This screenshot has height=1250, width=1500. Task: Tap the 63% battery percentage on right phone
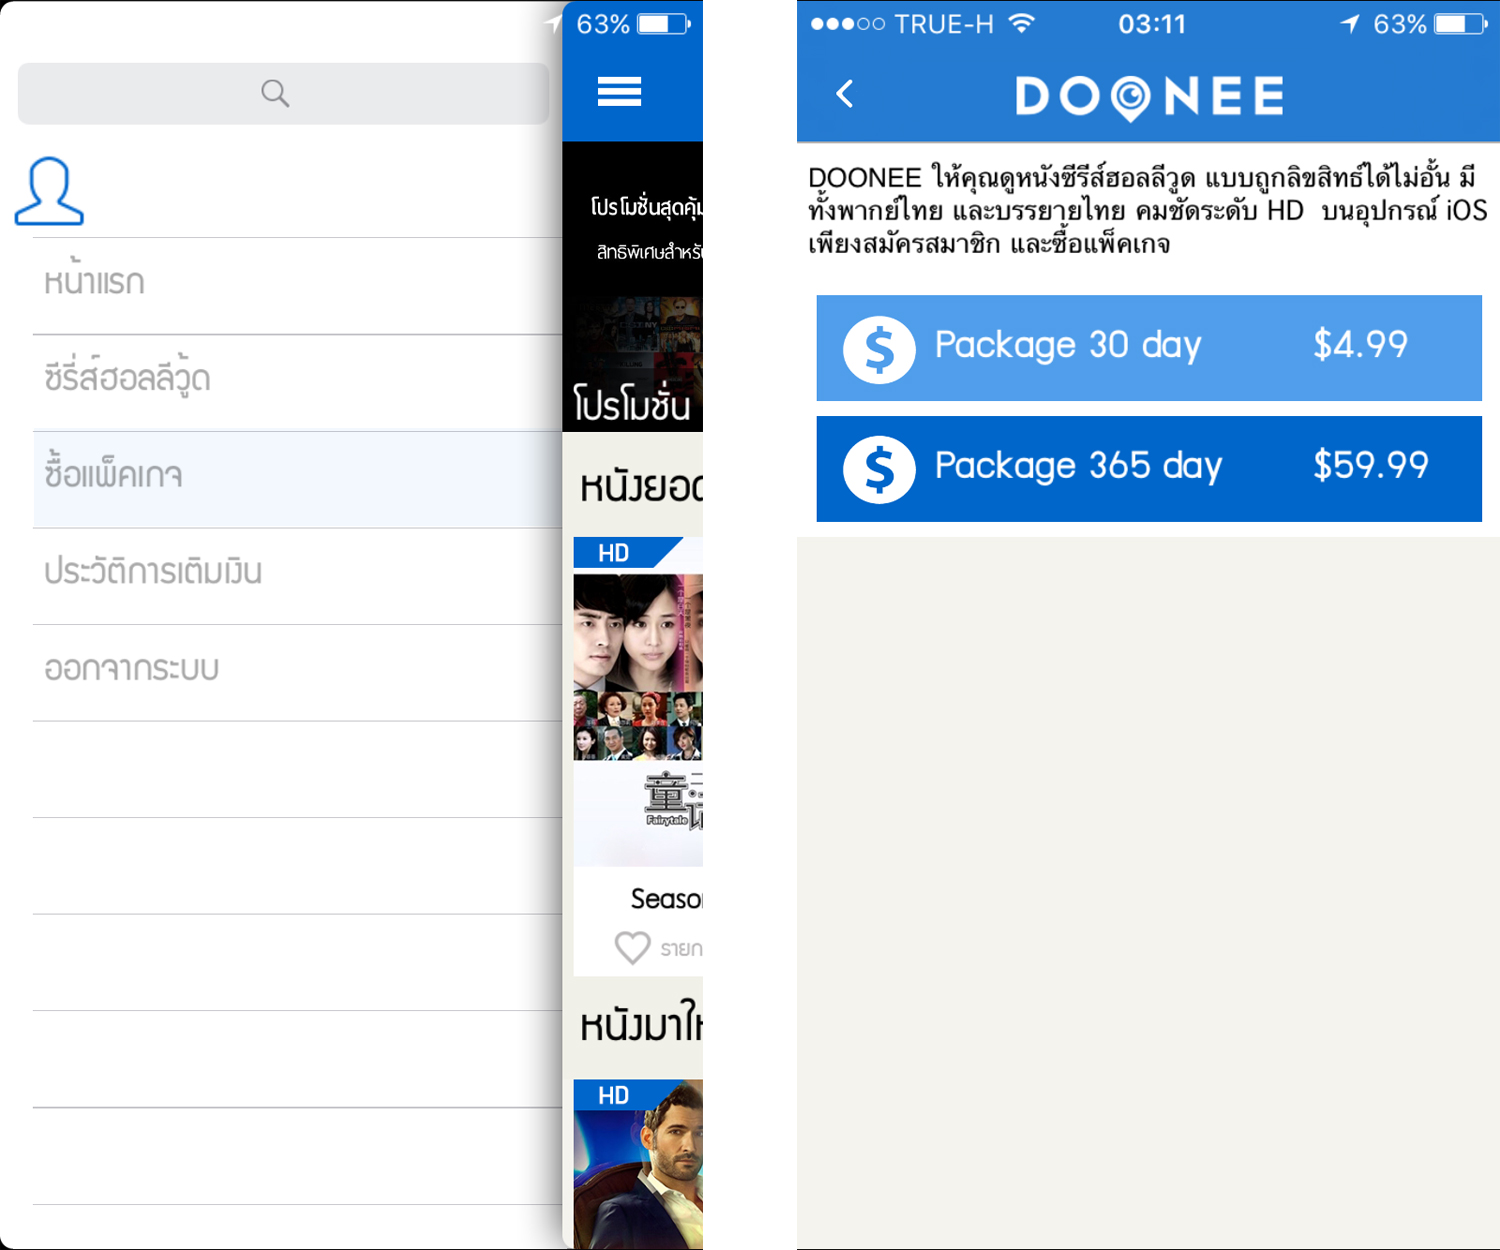(x=1399, y=24)
